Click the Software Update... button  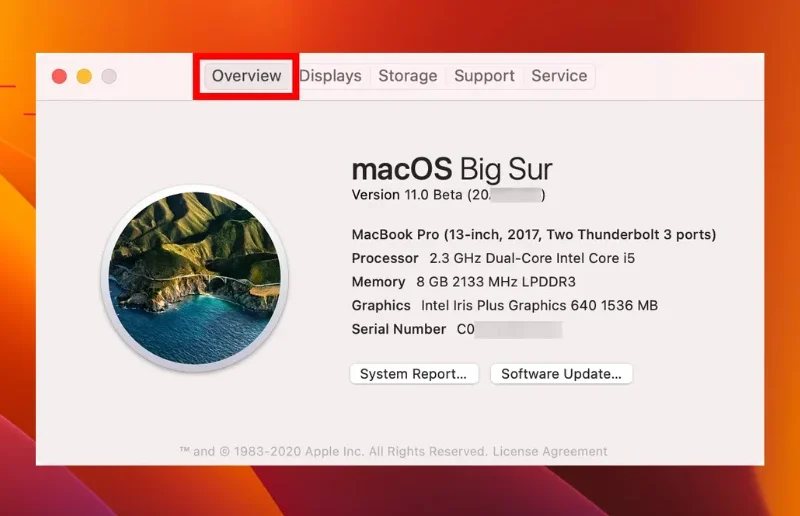pyautogui.click(x=561, y=374)
